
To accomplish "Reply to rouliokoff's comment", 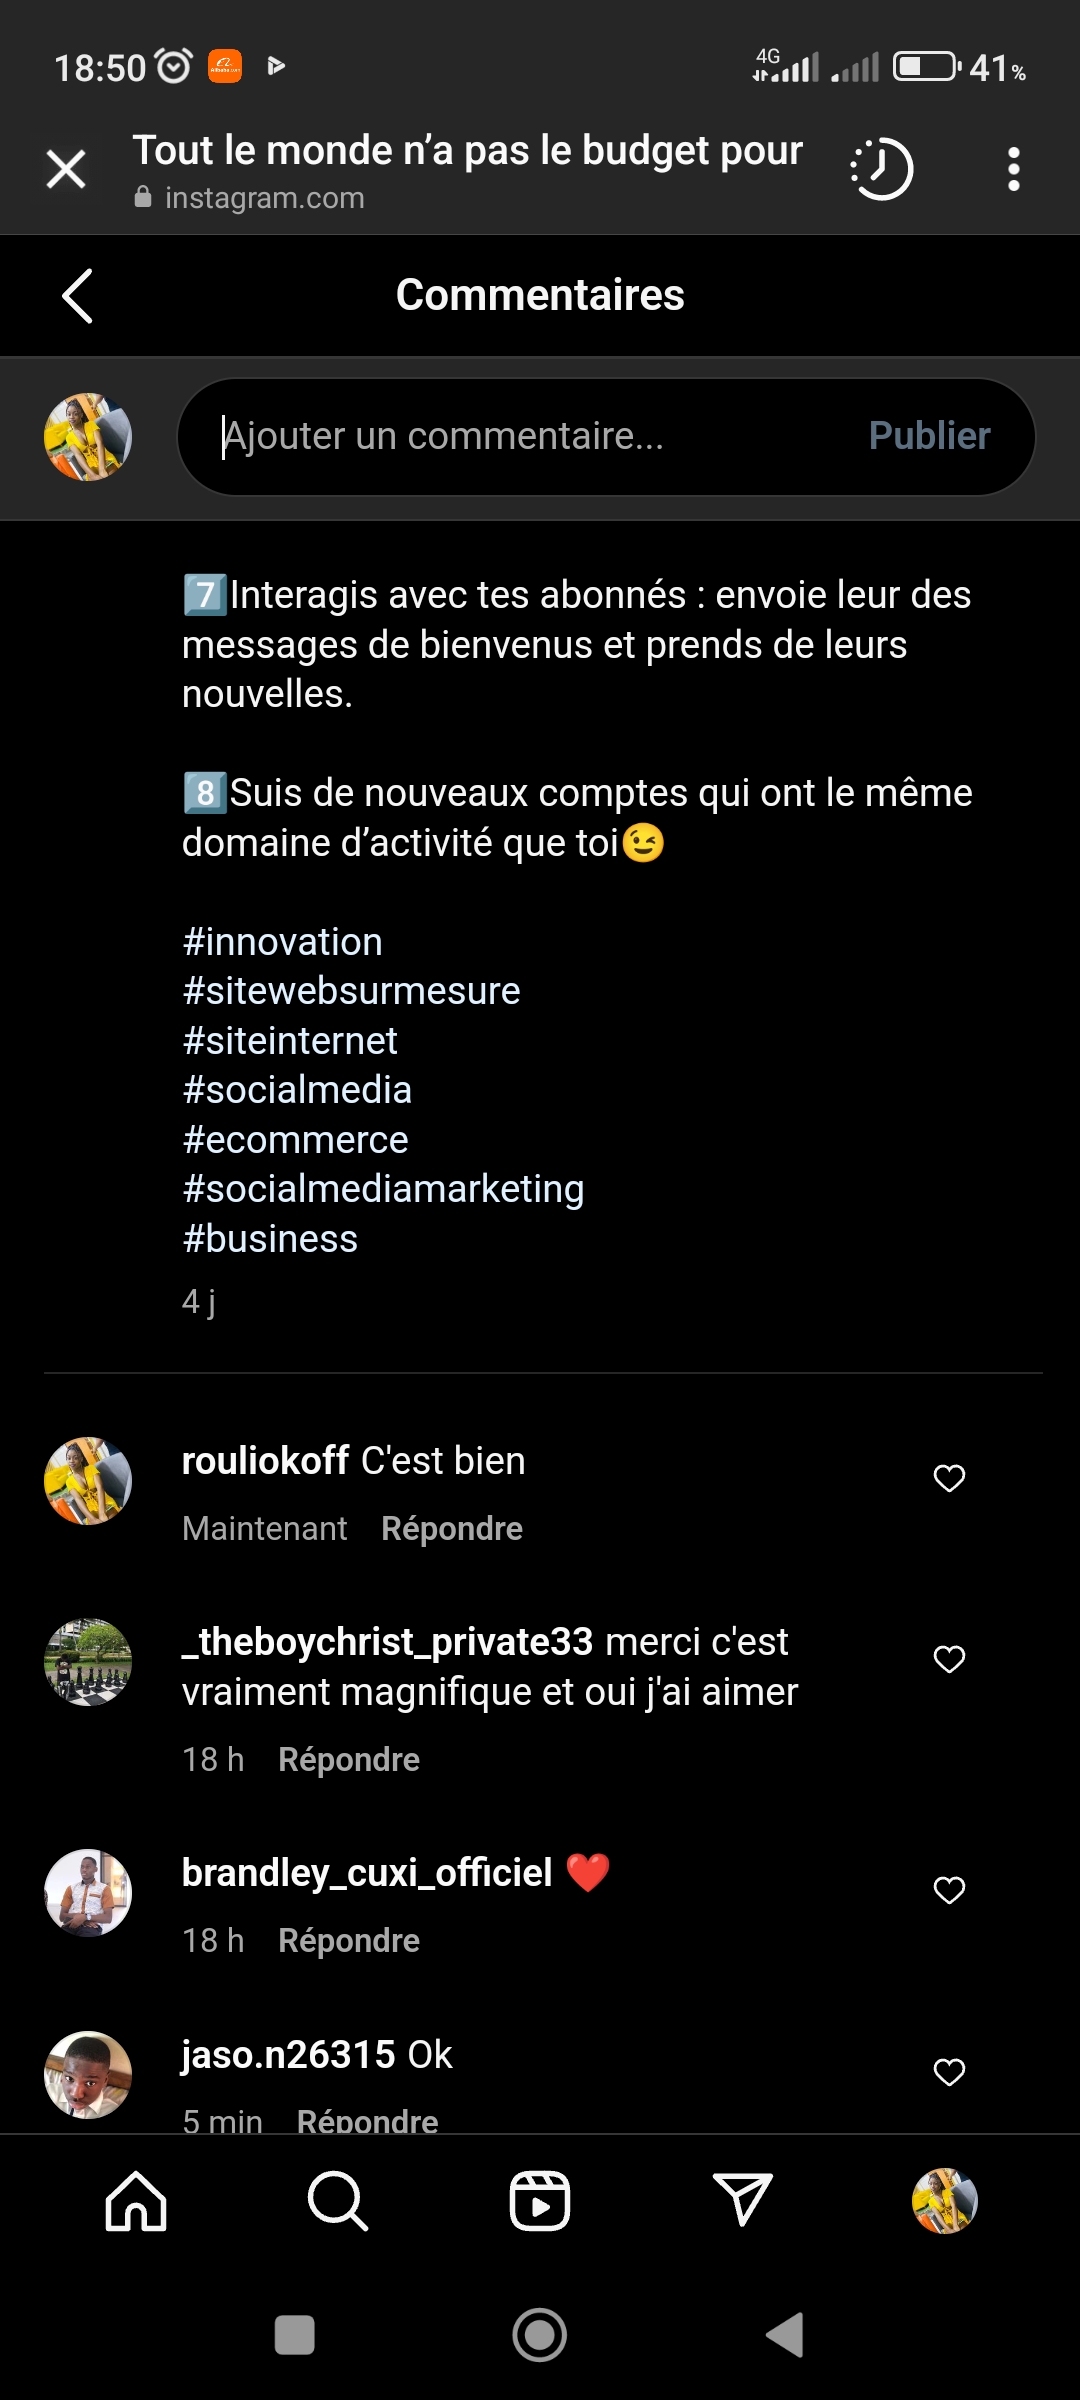I will (452, 1529).
